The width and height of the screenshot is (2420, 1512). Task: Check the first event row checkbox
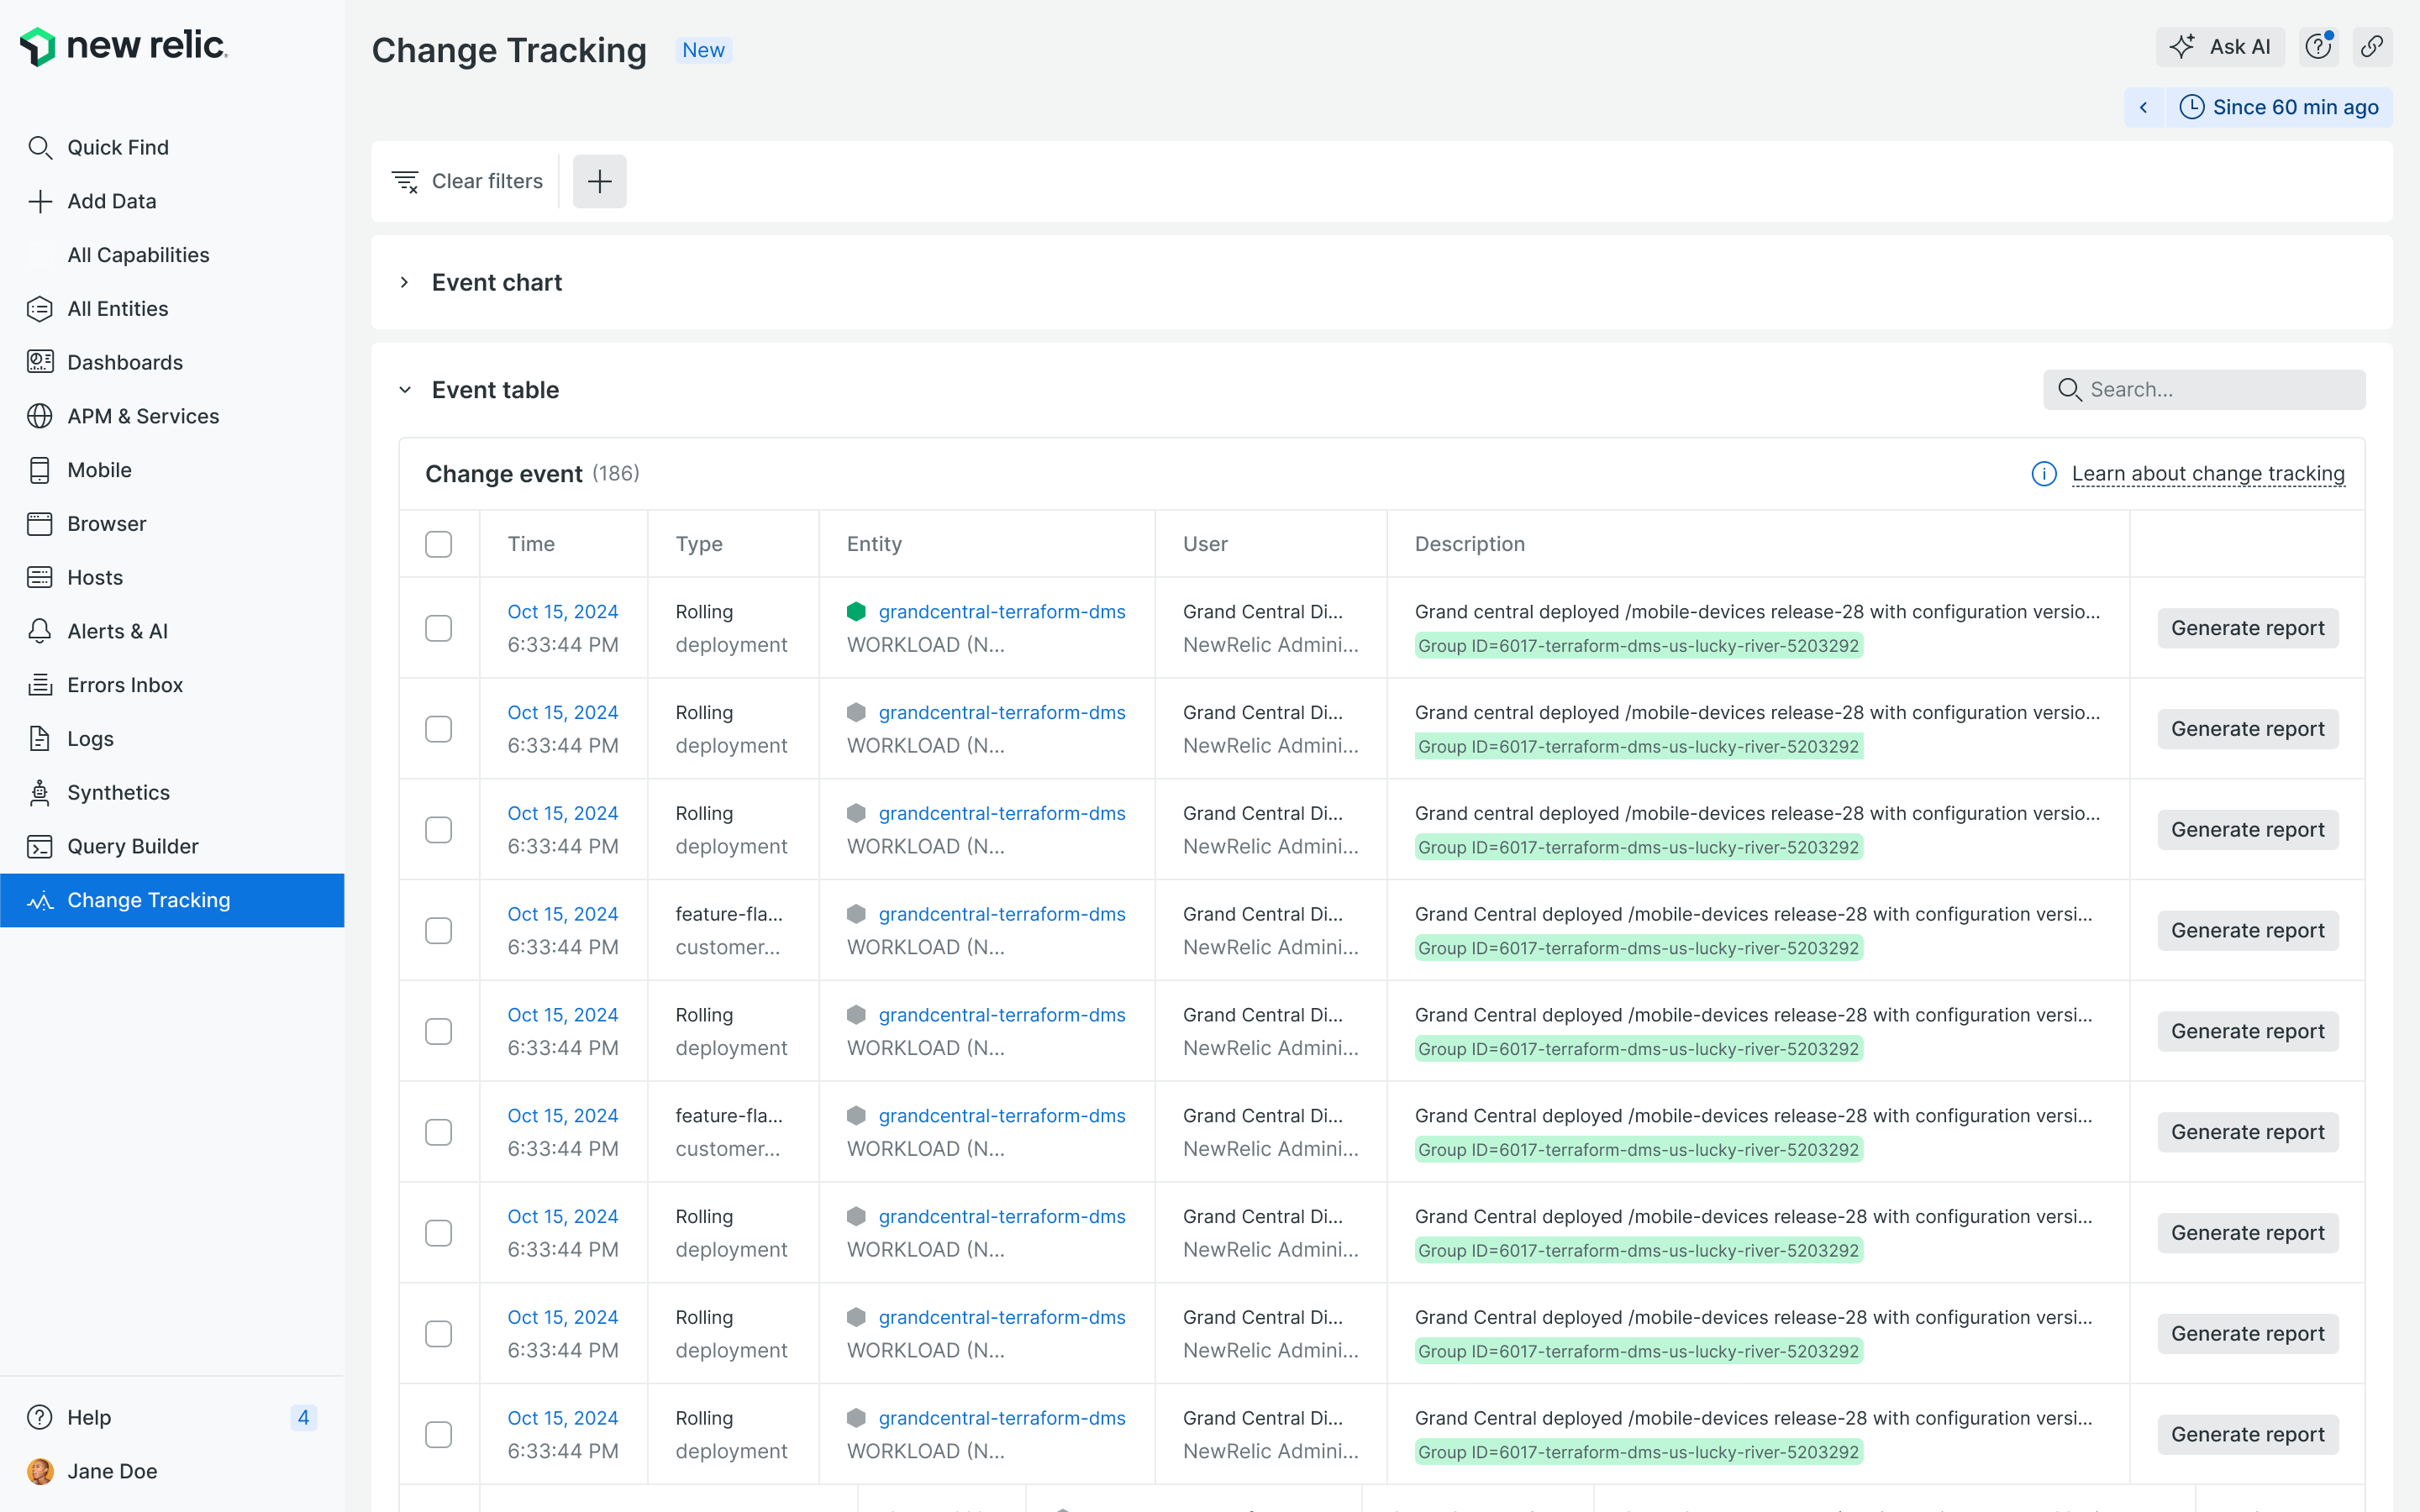438,629
